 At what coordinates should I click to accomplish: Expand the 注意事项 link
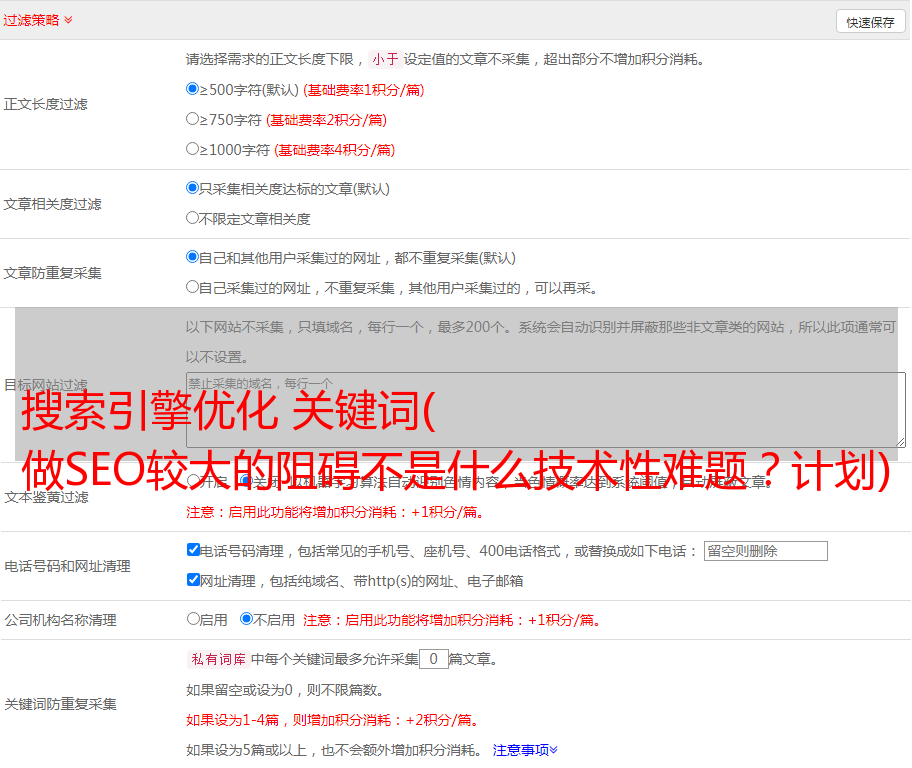point(525,750)
